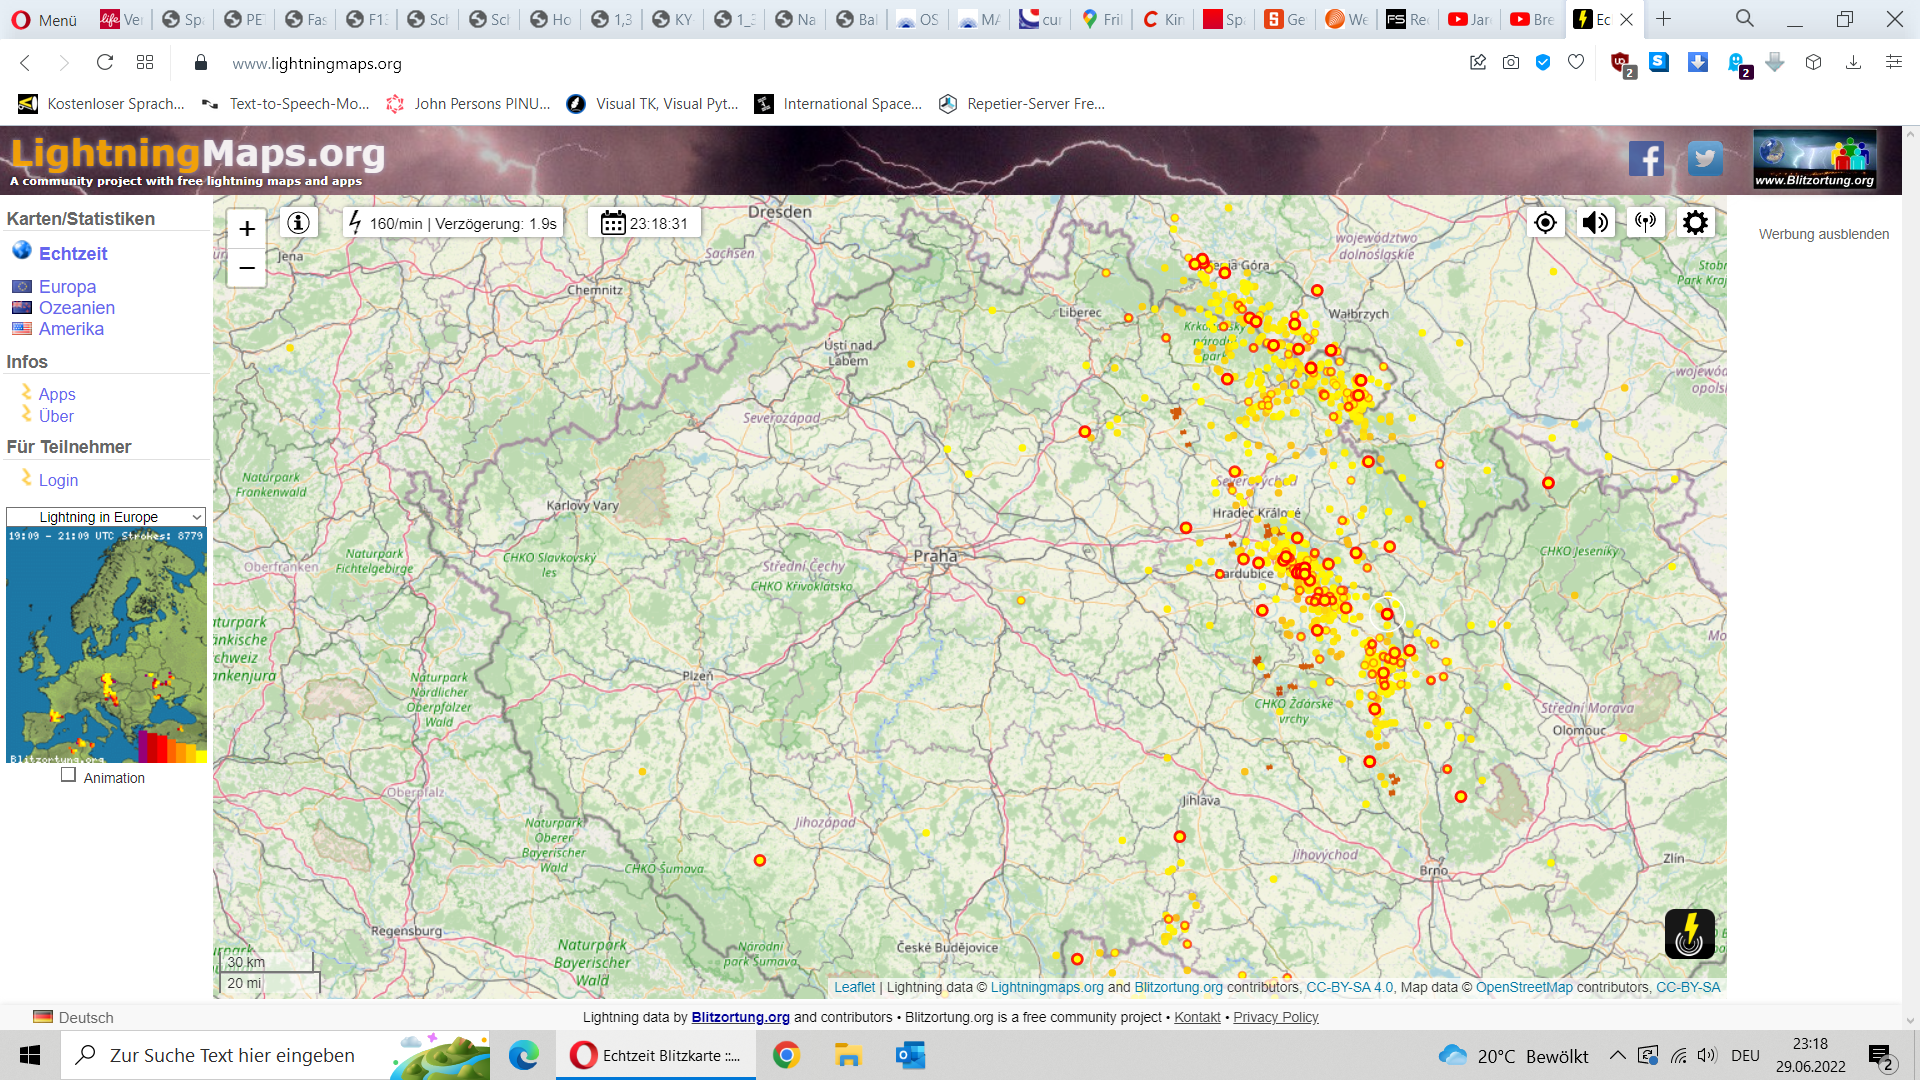
Task: Open Google Chrome from taskbar
Action: pyautogui.click(x=786, y=1055)
